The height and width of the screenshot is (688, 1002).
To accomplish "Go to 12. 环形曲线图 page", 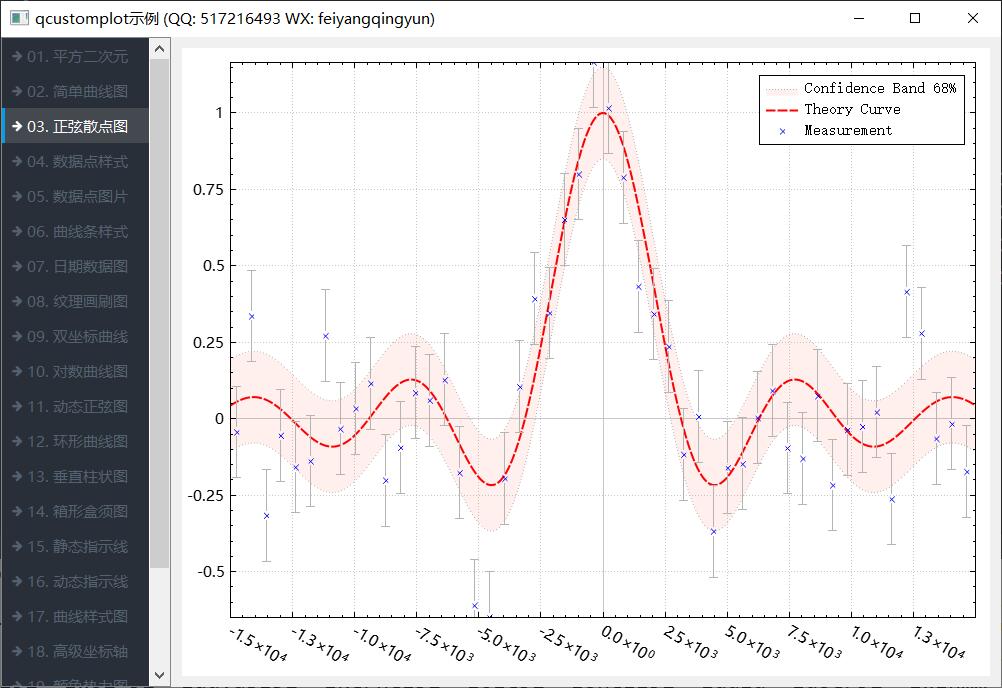I will click(x=77, y=442).
